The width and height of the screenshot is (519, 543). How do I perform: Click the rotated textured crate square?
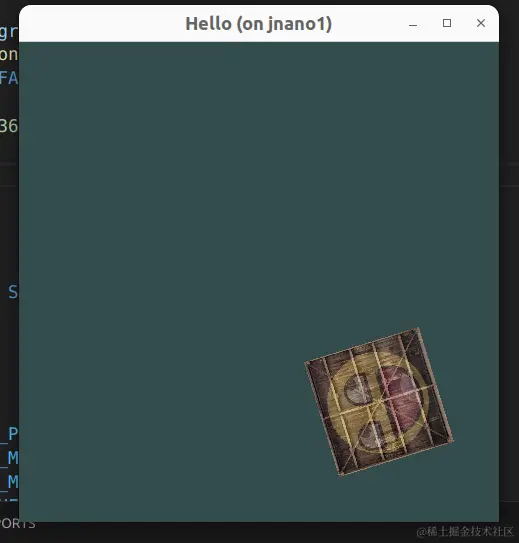[379, 402]
